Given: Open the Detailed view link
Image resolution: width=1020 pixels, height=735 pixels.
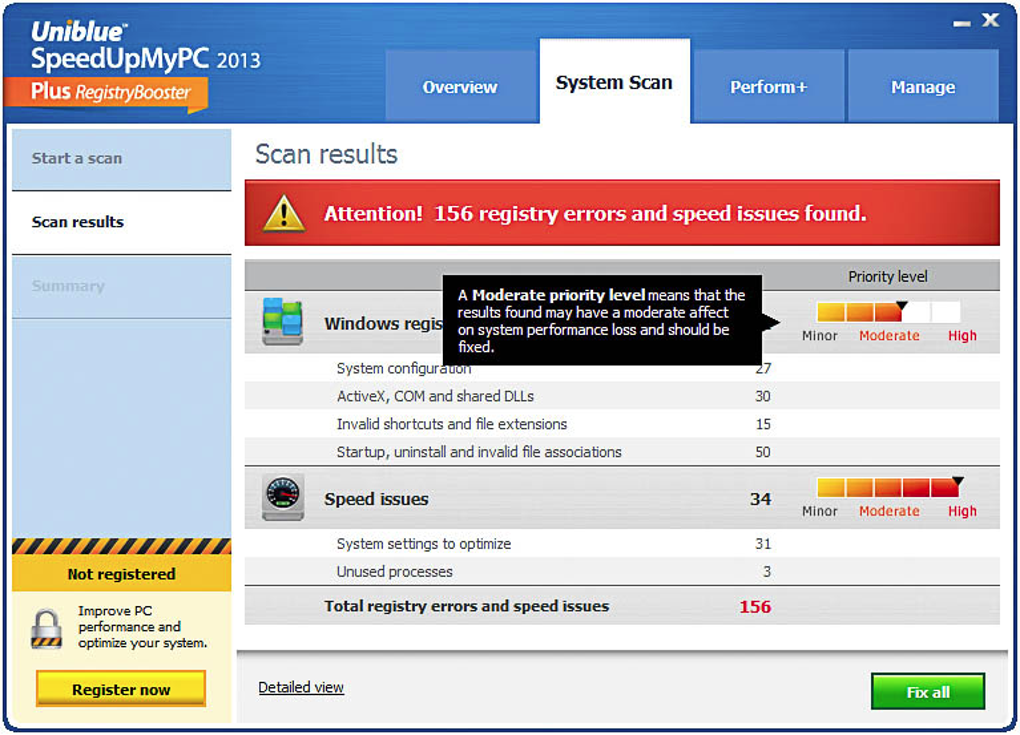Looking at the screenshot, I should [x=301, y=688].
